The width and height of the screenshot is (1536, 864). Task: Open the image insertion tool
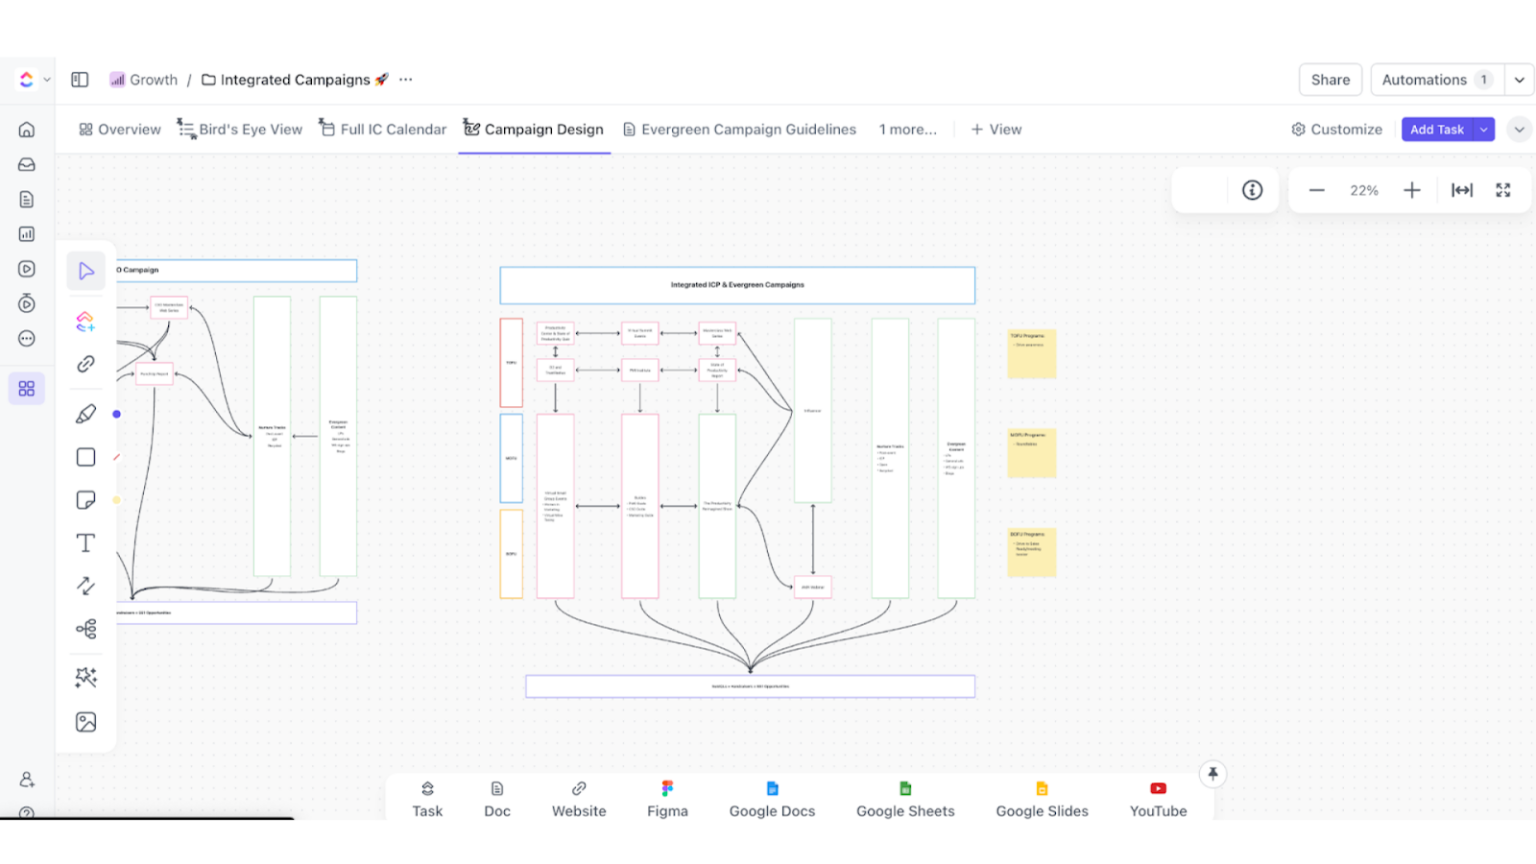point(86,721)
